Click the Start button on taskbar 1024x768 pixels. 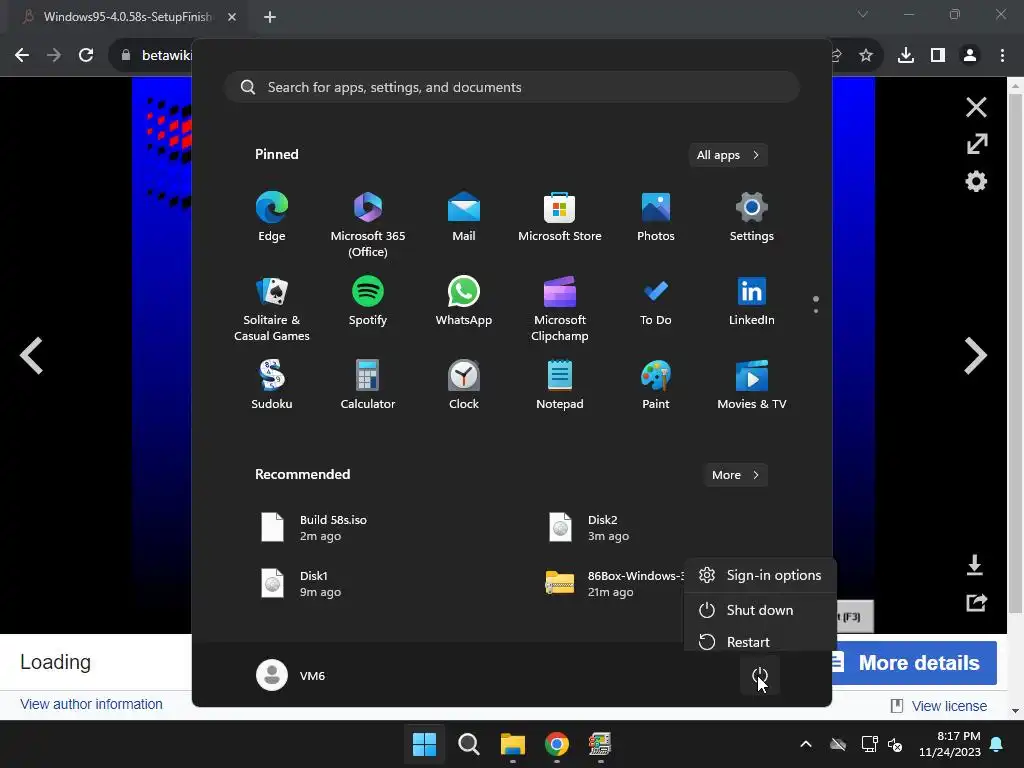(424, 744)
